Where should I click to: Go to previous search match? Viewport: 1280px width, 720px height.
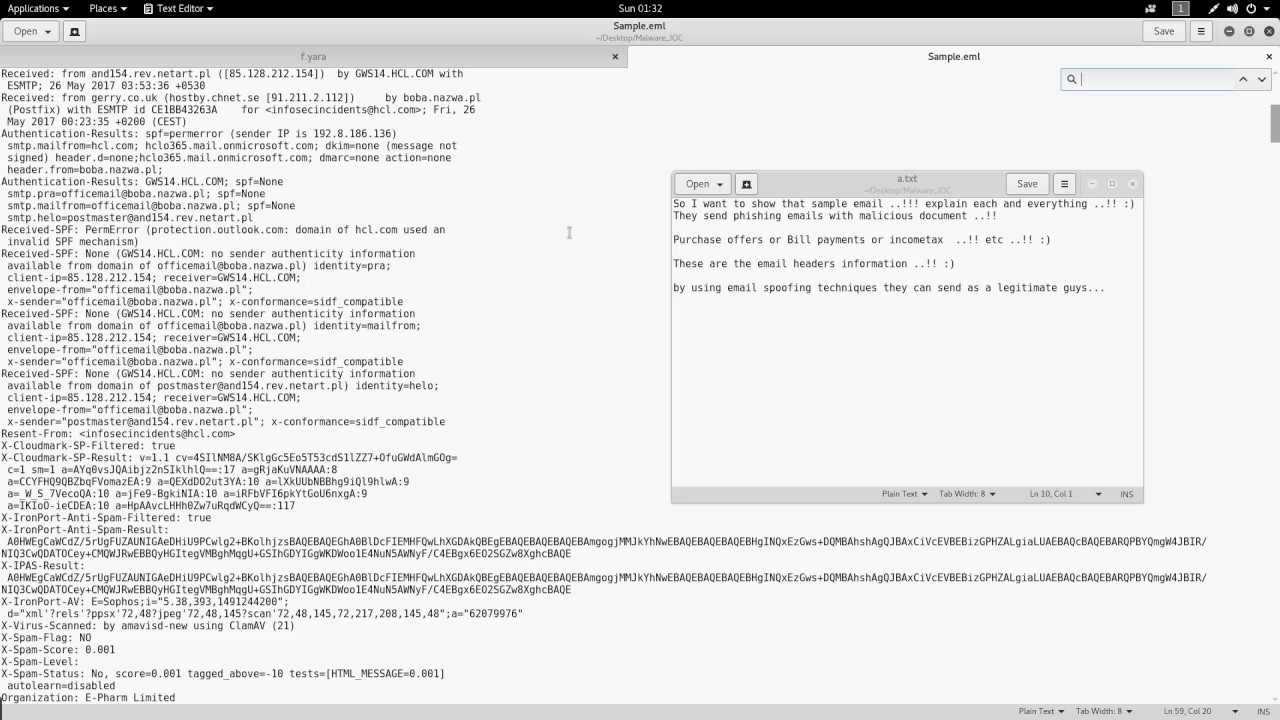1243,79
